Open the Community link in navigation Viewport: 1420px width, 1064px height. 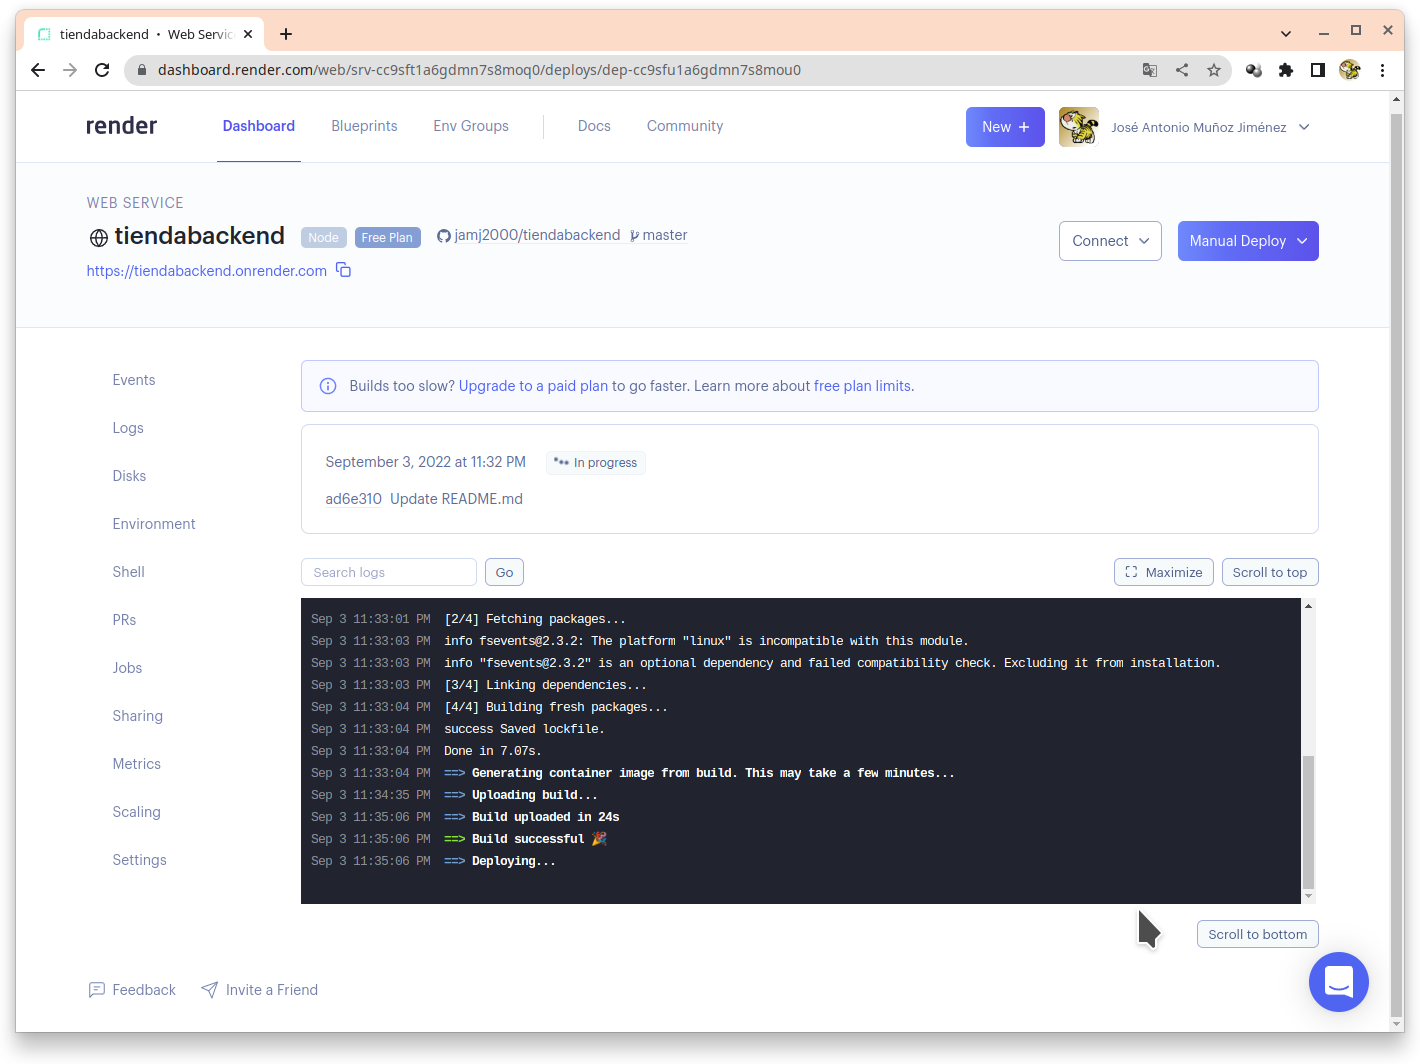(x=685, y=126)
